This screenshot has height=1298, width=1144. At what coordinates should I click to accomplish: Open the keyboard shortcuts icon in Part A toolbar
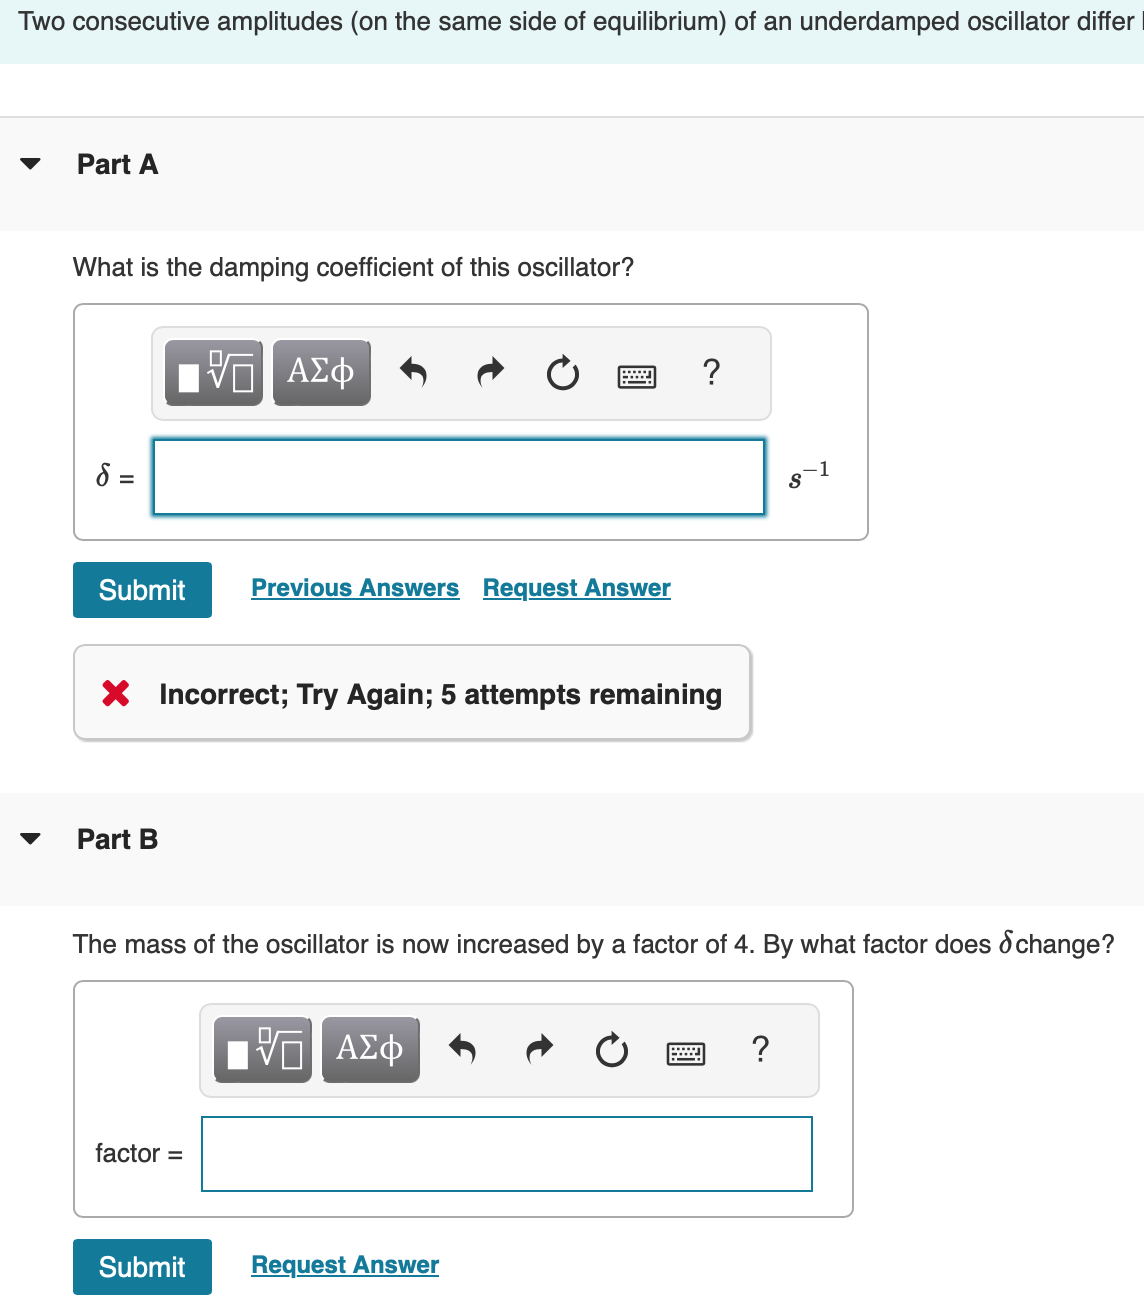tap(637, 375)
